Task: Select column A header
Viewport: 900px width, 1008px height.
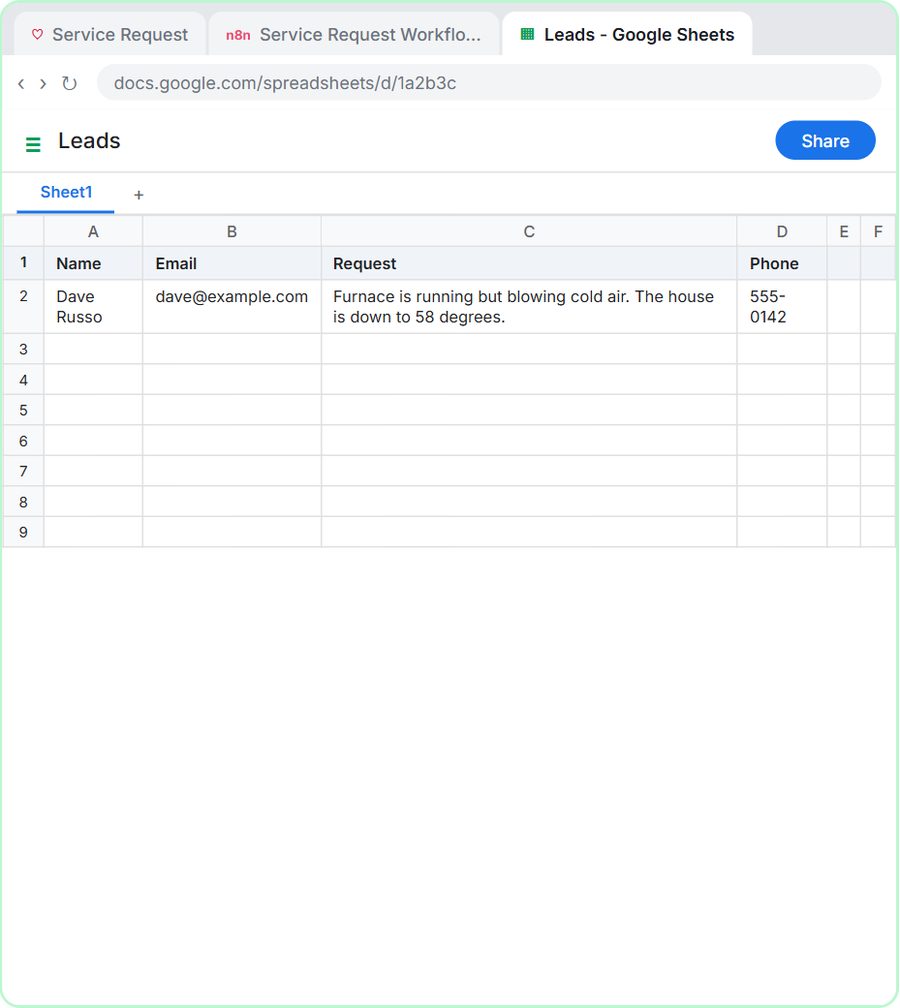Action: tap(93, 231)
